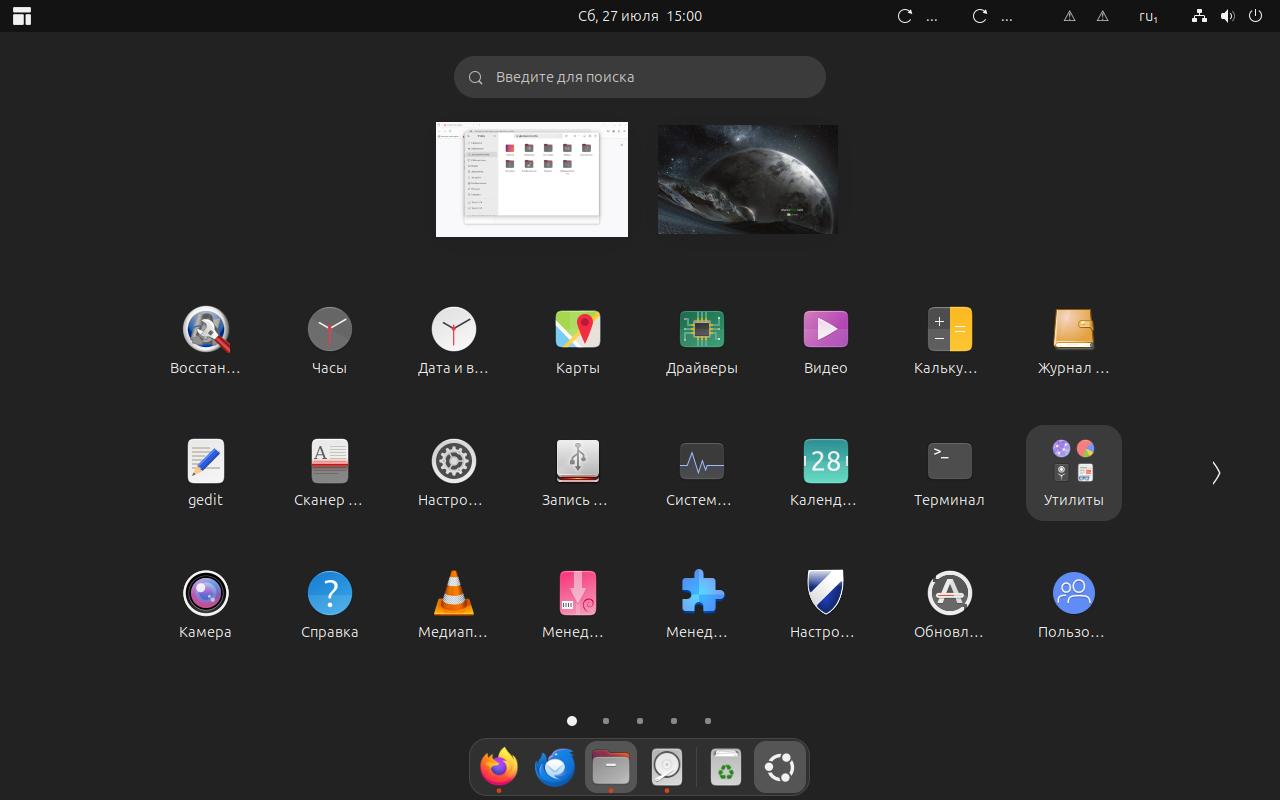Open Thunderbird mail in the dock
The height and width of the screenshot is (800, 1280).
coord(555,767)
